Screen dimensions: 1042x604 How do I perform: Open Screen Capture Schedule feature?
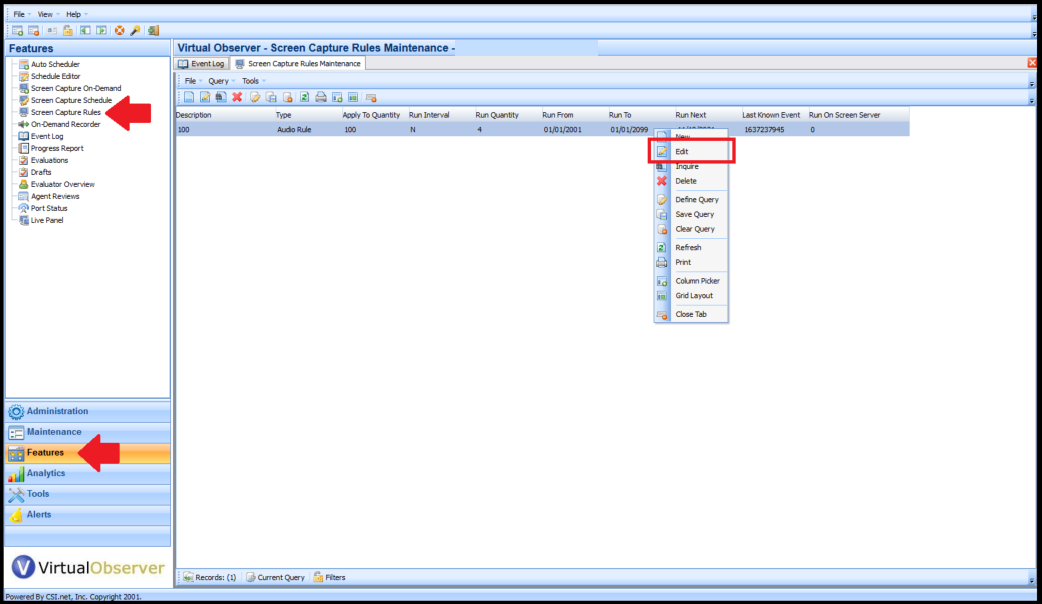pyautogui.click(x=71, y=100)
